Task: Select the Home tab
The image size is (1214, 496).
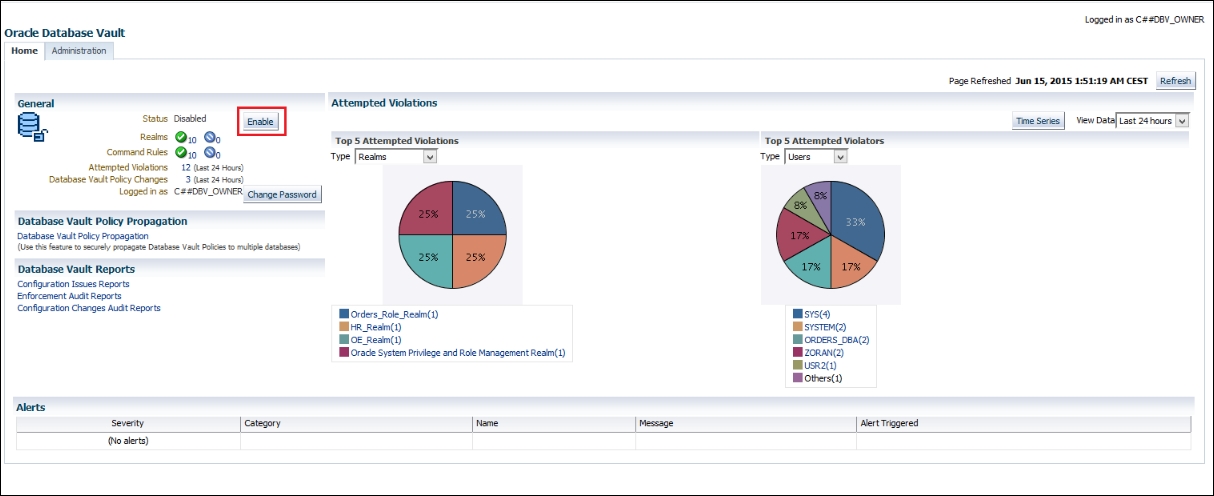Action: [x=24, y=51]
